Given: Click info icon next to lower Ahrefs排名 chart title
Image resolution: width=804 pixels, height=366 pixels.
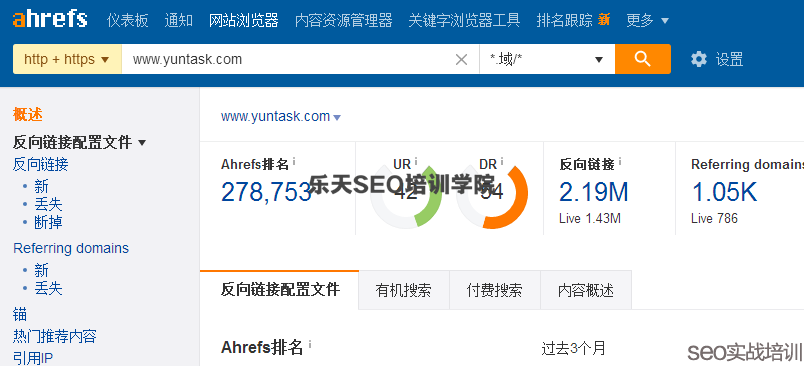Looking at the screenshot, I should [310, 343].
